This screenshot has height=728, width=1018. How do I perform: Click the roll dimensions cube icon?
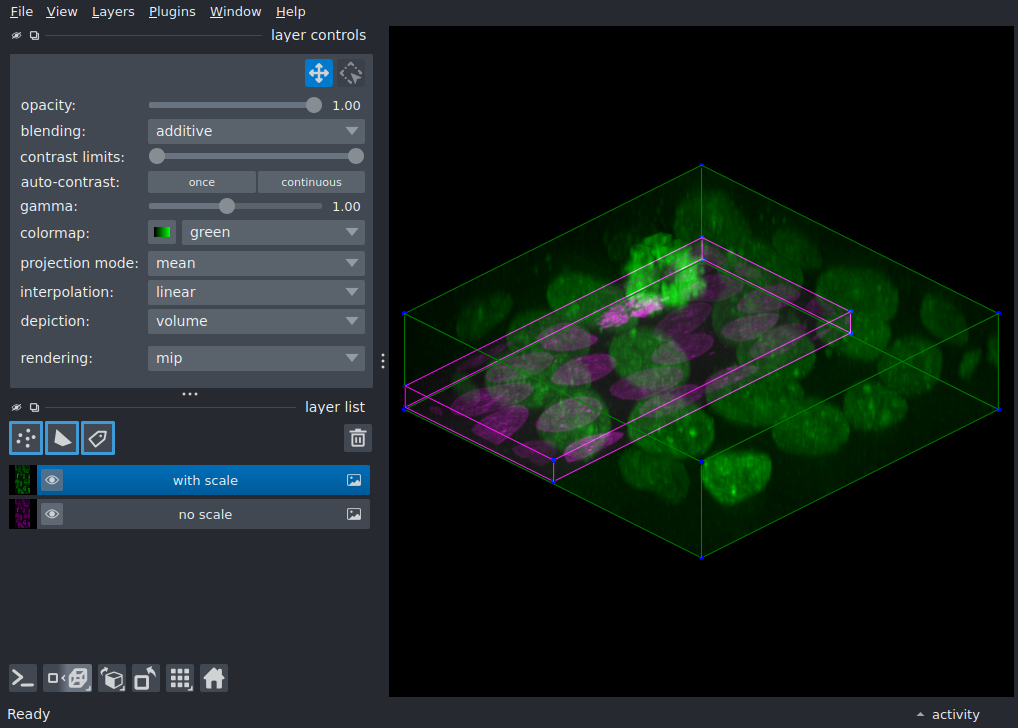click(x=112, y=679)
